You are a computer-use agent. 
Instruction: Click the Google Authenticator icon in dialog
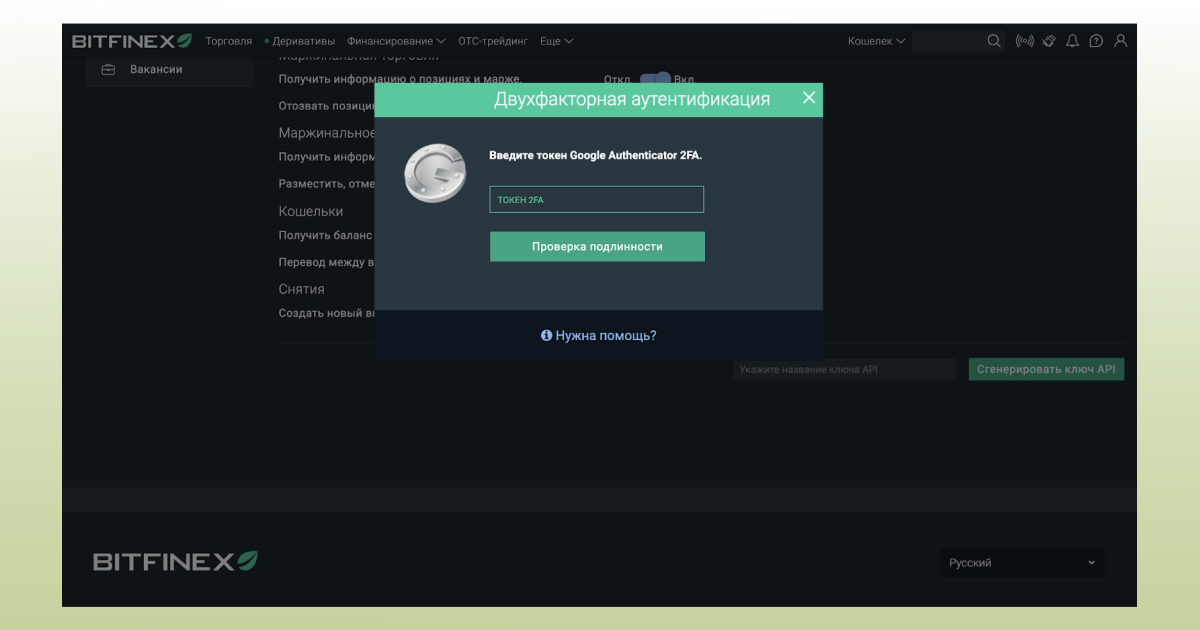click(434, 172)
